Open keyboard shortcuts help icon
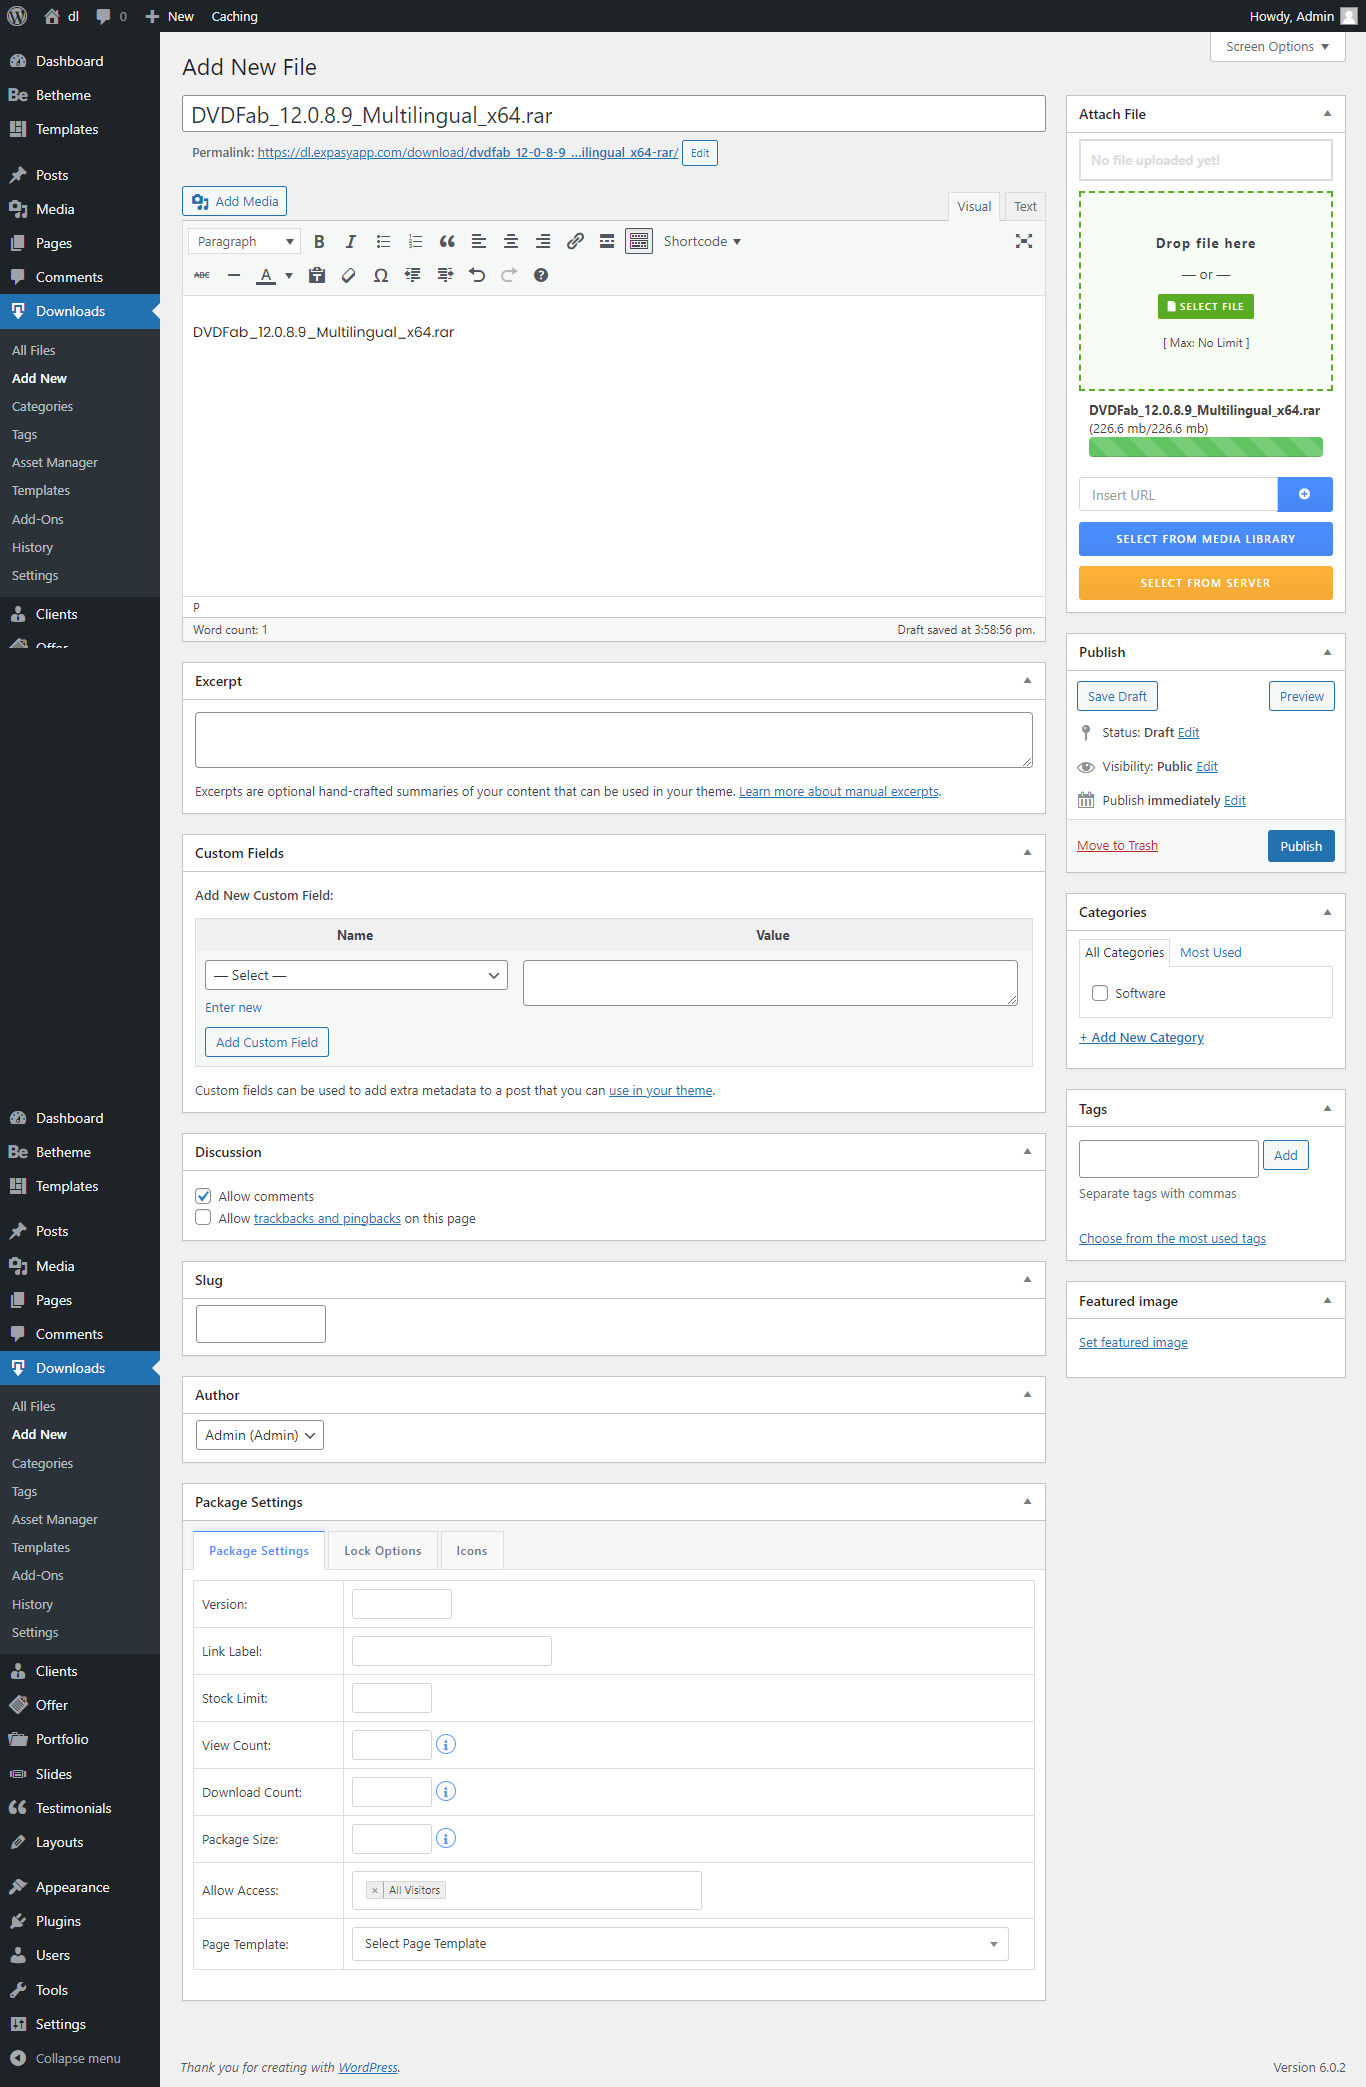 tap(541, 275)
